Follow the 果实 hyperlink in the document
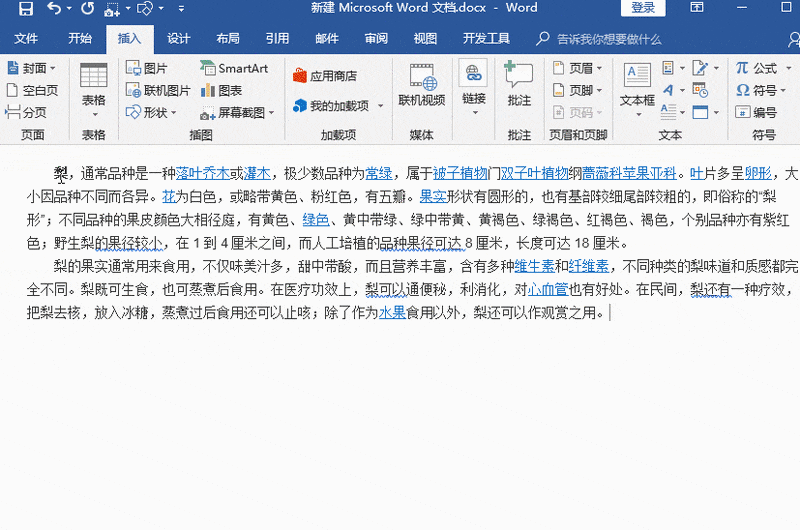This screenshot has height=530, width=800. pos(433,196)
